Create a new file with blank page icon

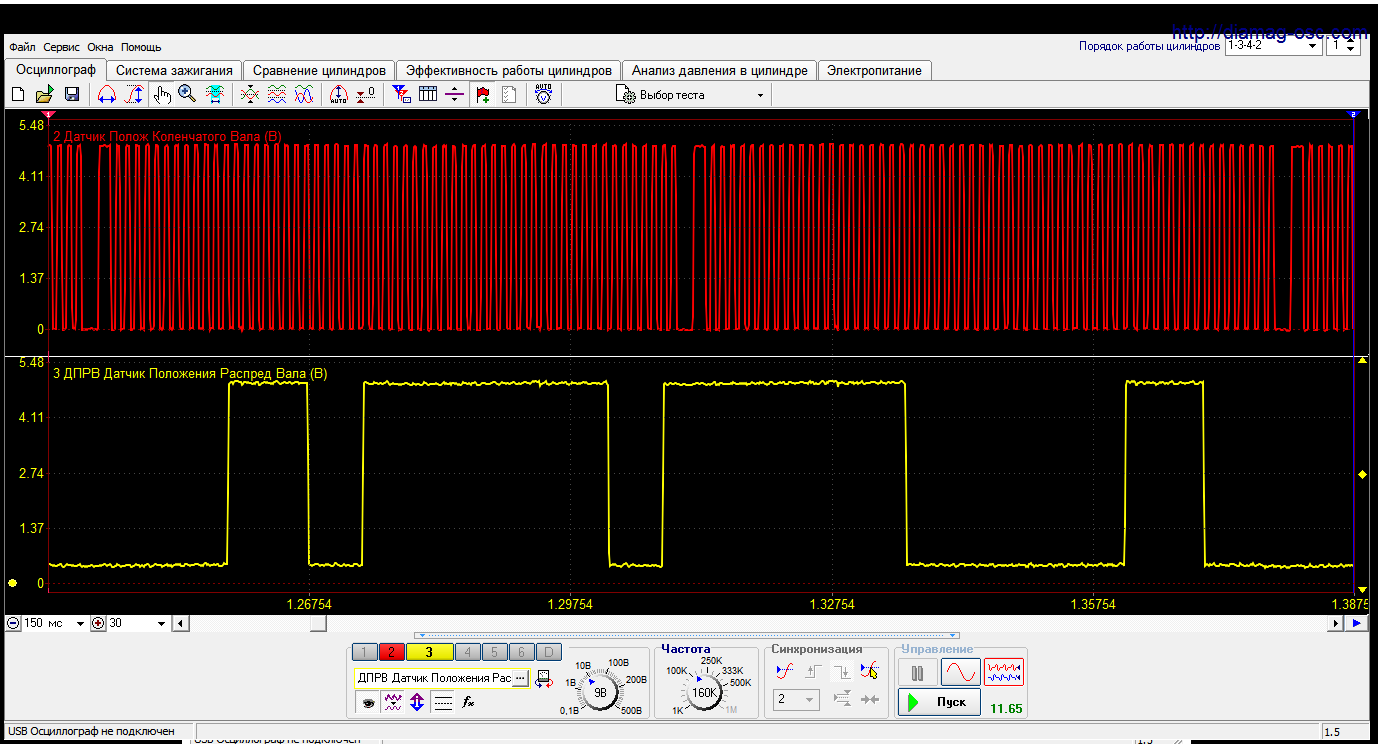click(17, 95)
